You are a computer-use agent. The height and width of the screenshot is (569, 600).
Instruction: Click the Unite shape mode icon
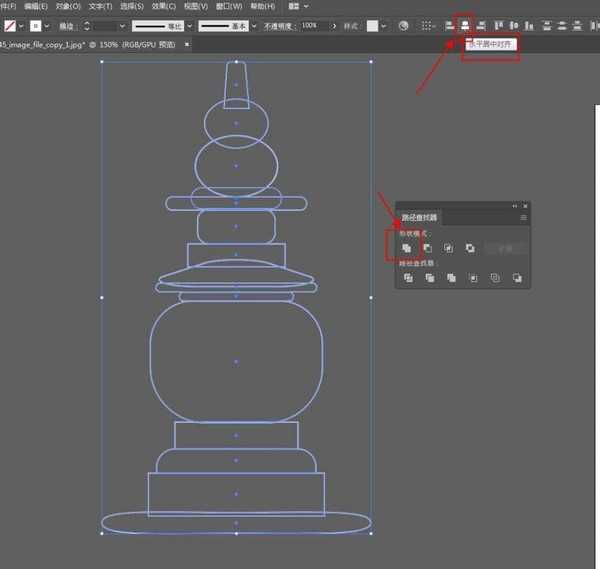coord(407,247)
